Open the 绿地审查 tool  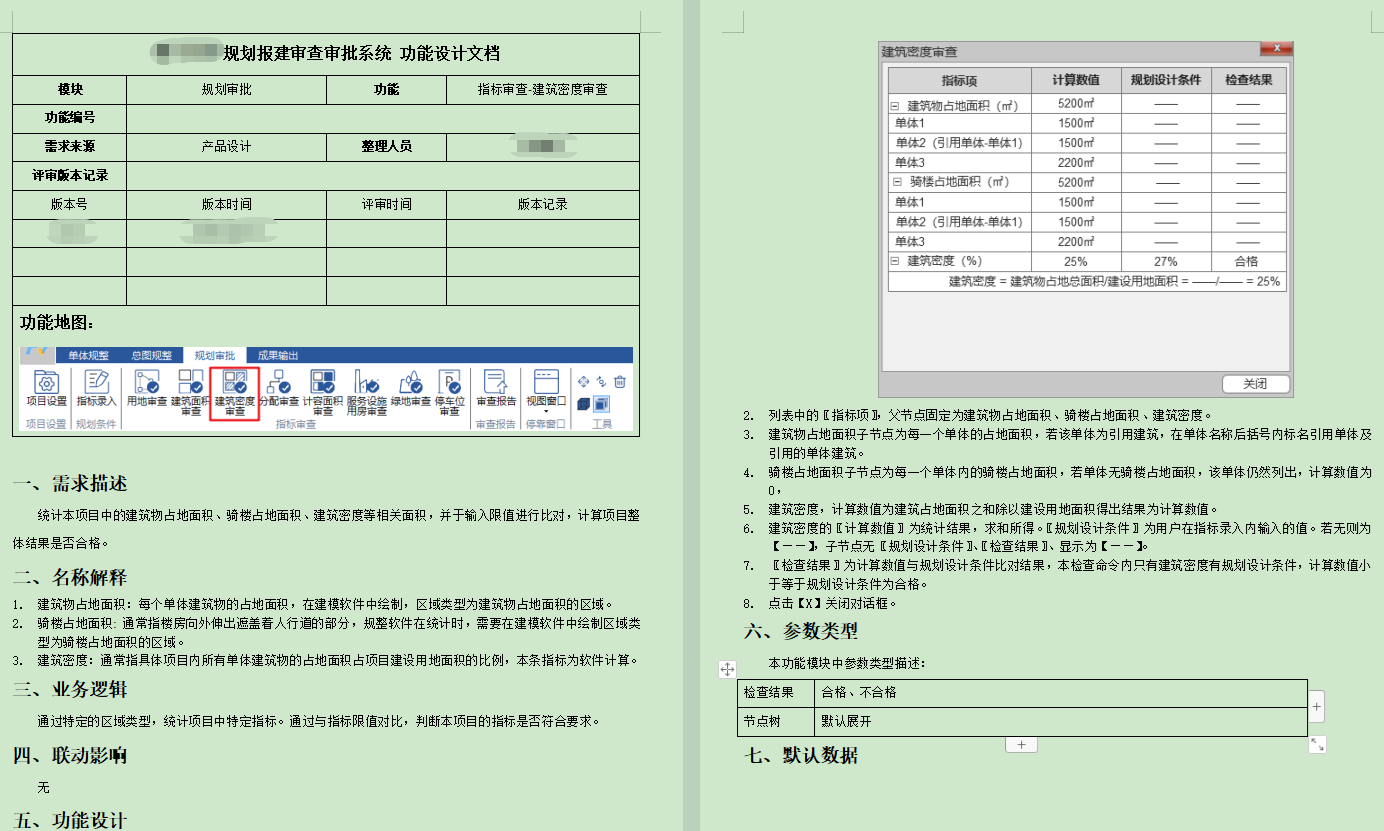411,382
